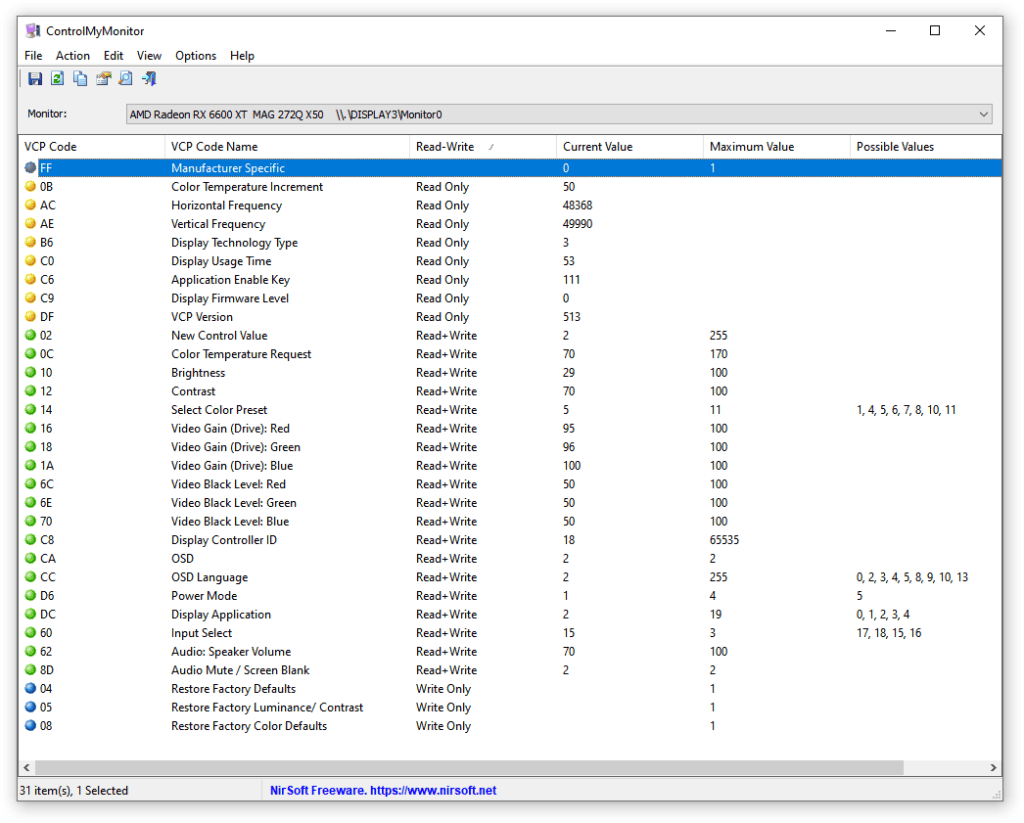Image resolution: width=1024 pixels, height=823 pixels.
Task: Click the Exit toolbar icon
Action: (x=149, y=79)
